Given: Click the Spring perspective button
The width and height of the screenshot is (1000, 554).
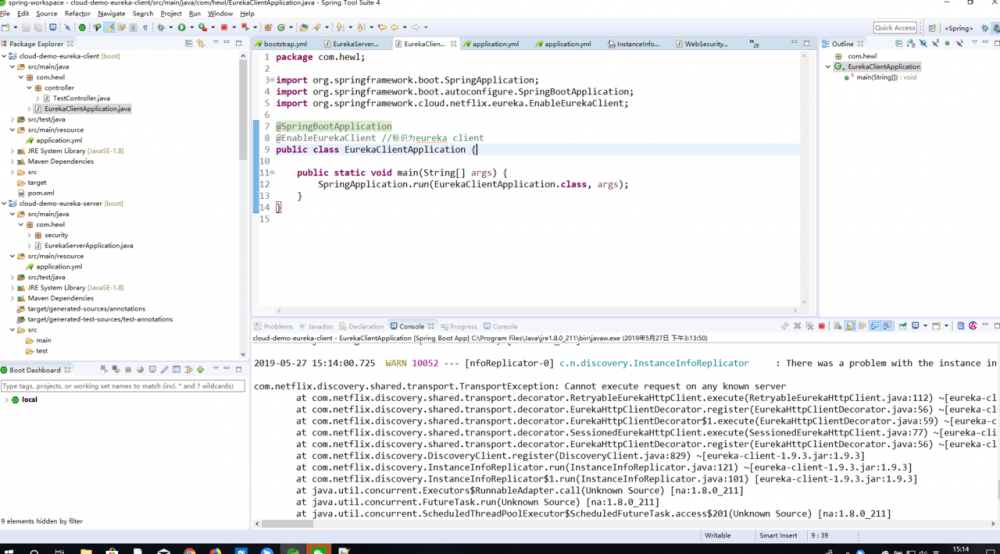Looking at the screenshot, I should click(x=958, y=28).
